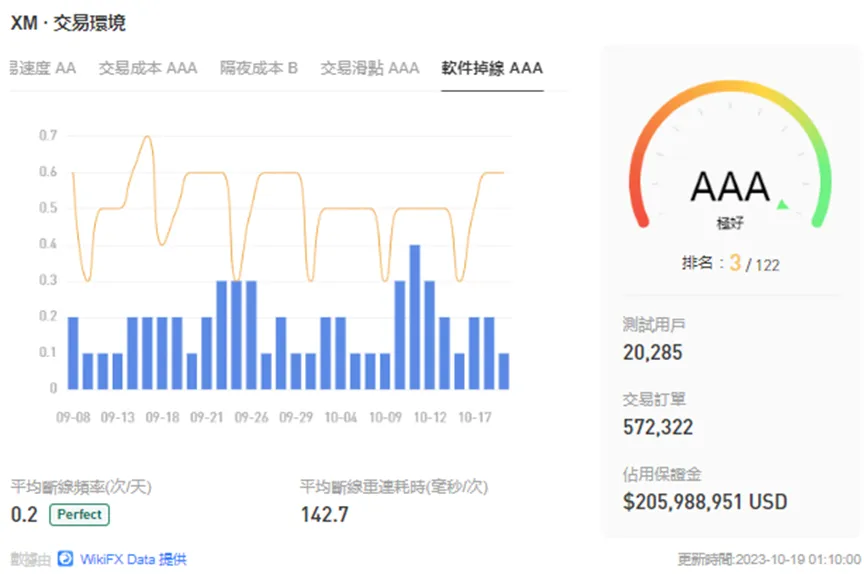Viewport: 864px width, 574px height.
Task: Click the WikiFX logo icon
Action: coord(66,559)
